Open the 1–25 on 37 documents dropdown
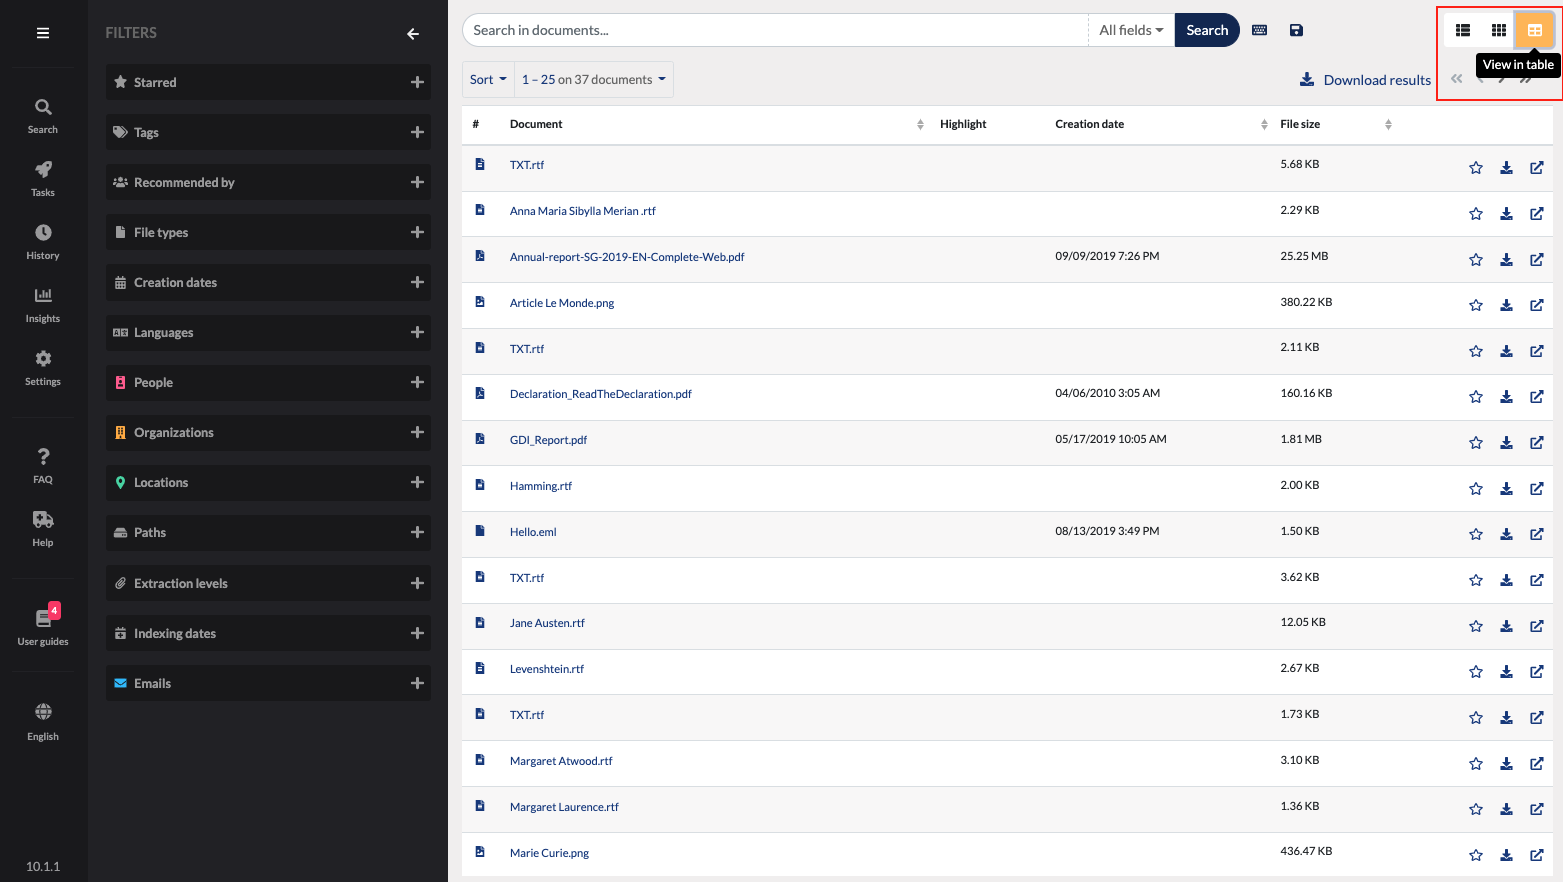The height and width of the screenshot is (882, 1563). coord(594,80)
